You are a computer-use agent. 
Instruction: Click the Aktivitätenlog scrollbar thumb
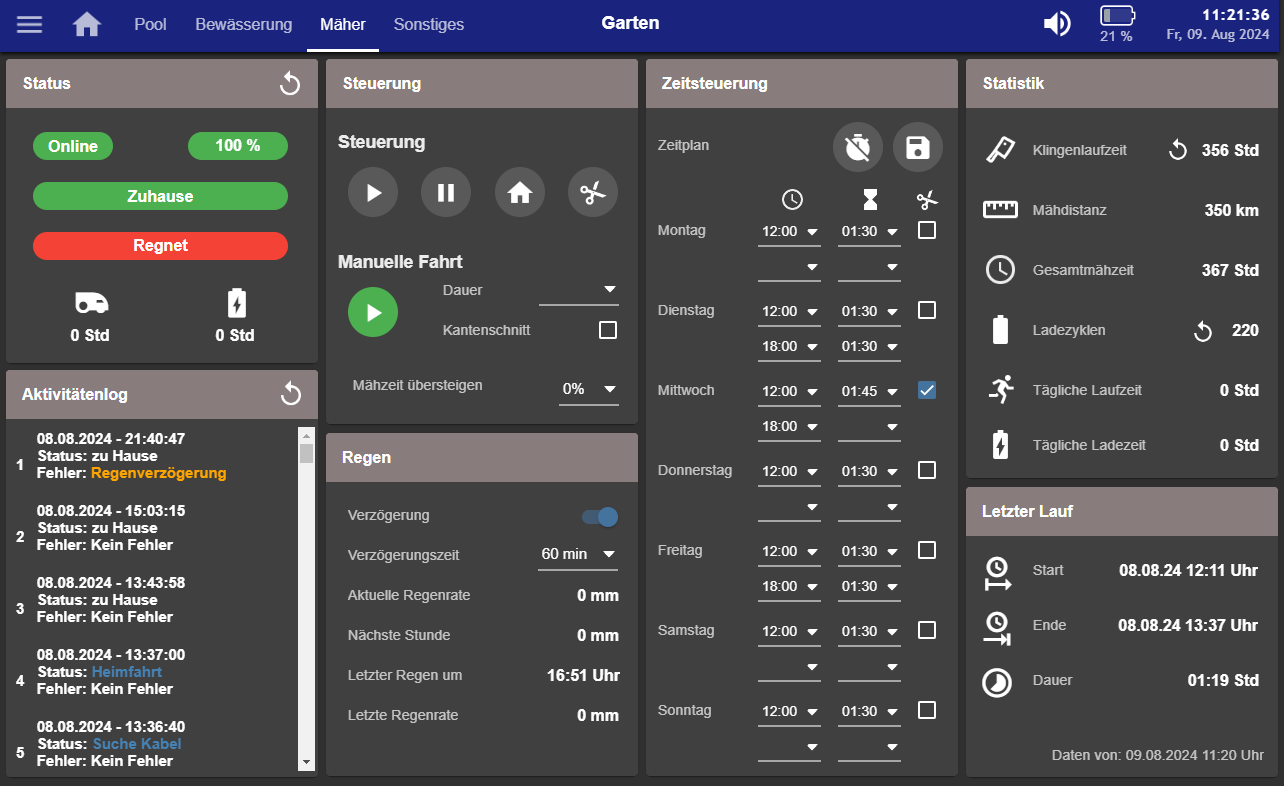tap(307, 453)
